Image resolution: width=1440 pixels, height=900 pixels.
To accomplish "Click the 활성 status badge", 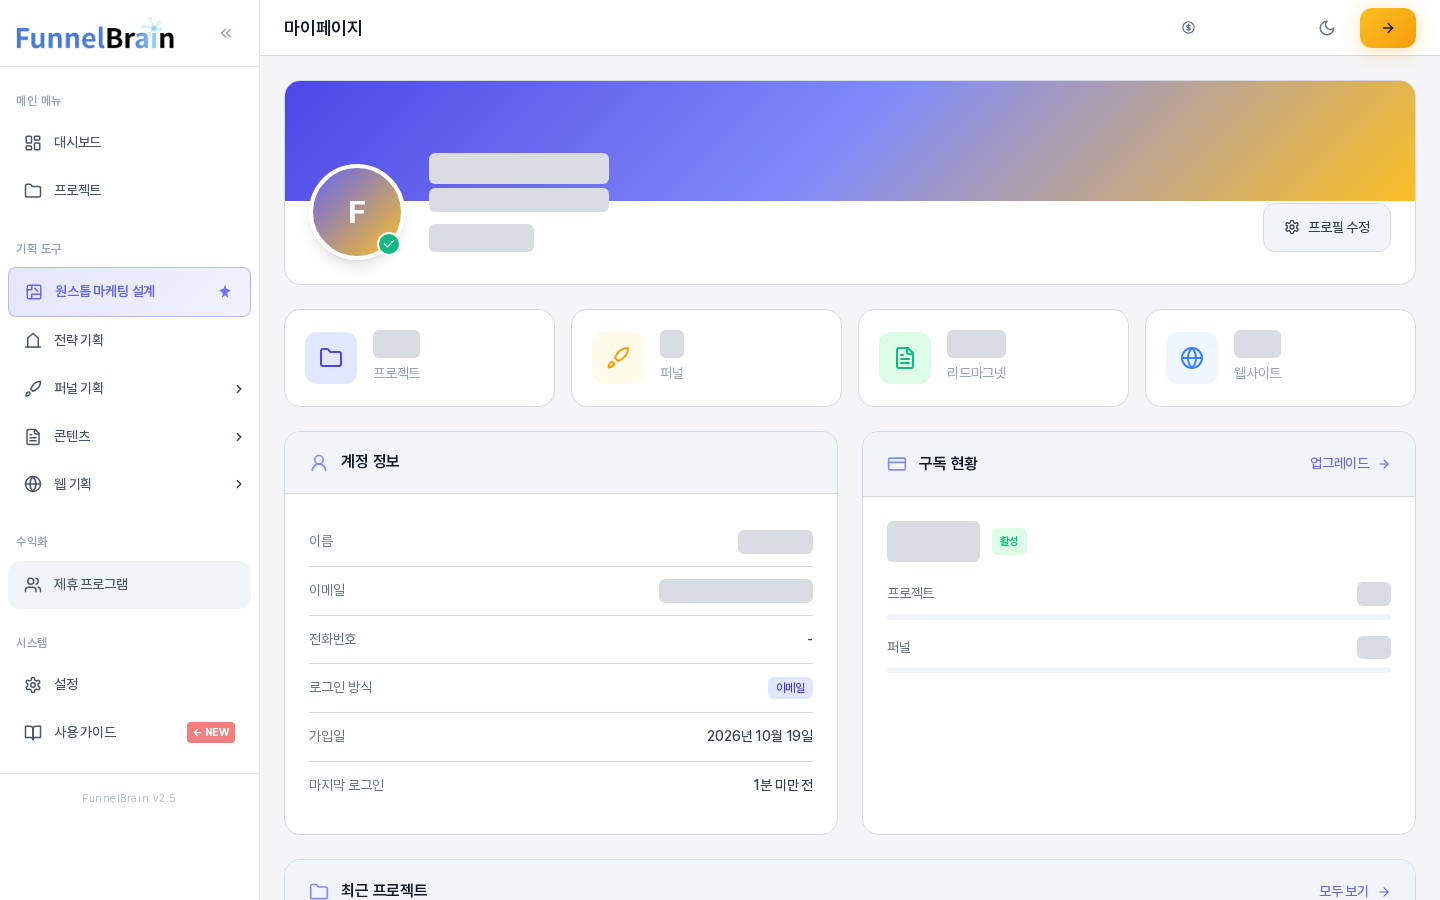I will 1009,541.
